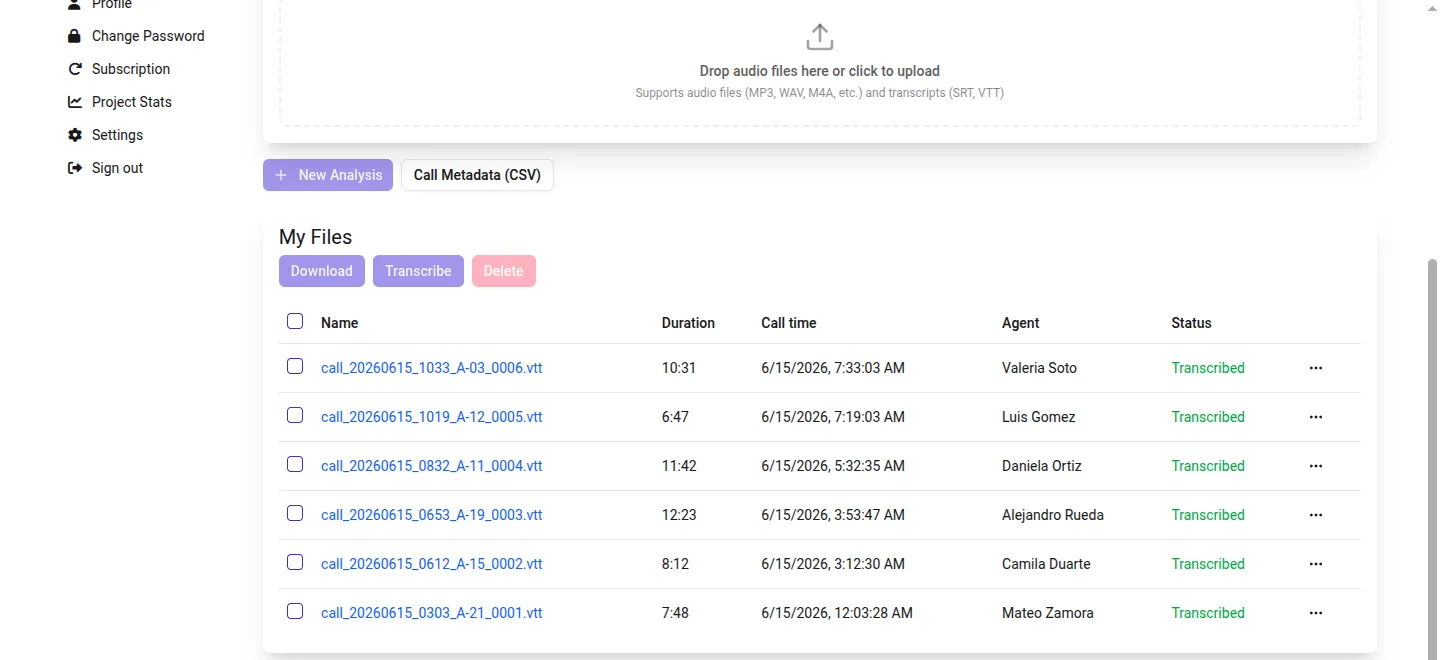Open Change Password in the sidebar
Image resolution: width=1440 pixels, height=660 pixels.
(x=148, y=36)
